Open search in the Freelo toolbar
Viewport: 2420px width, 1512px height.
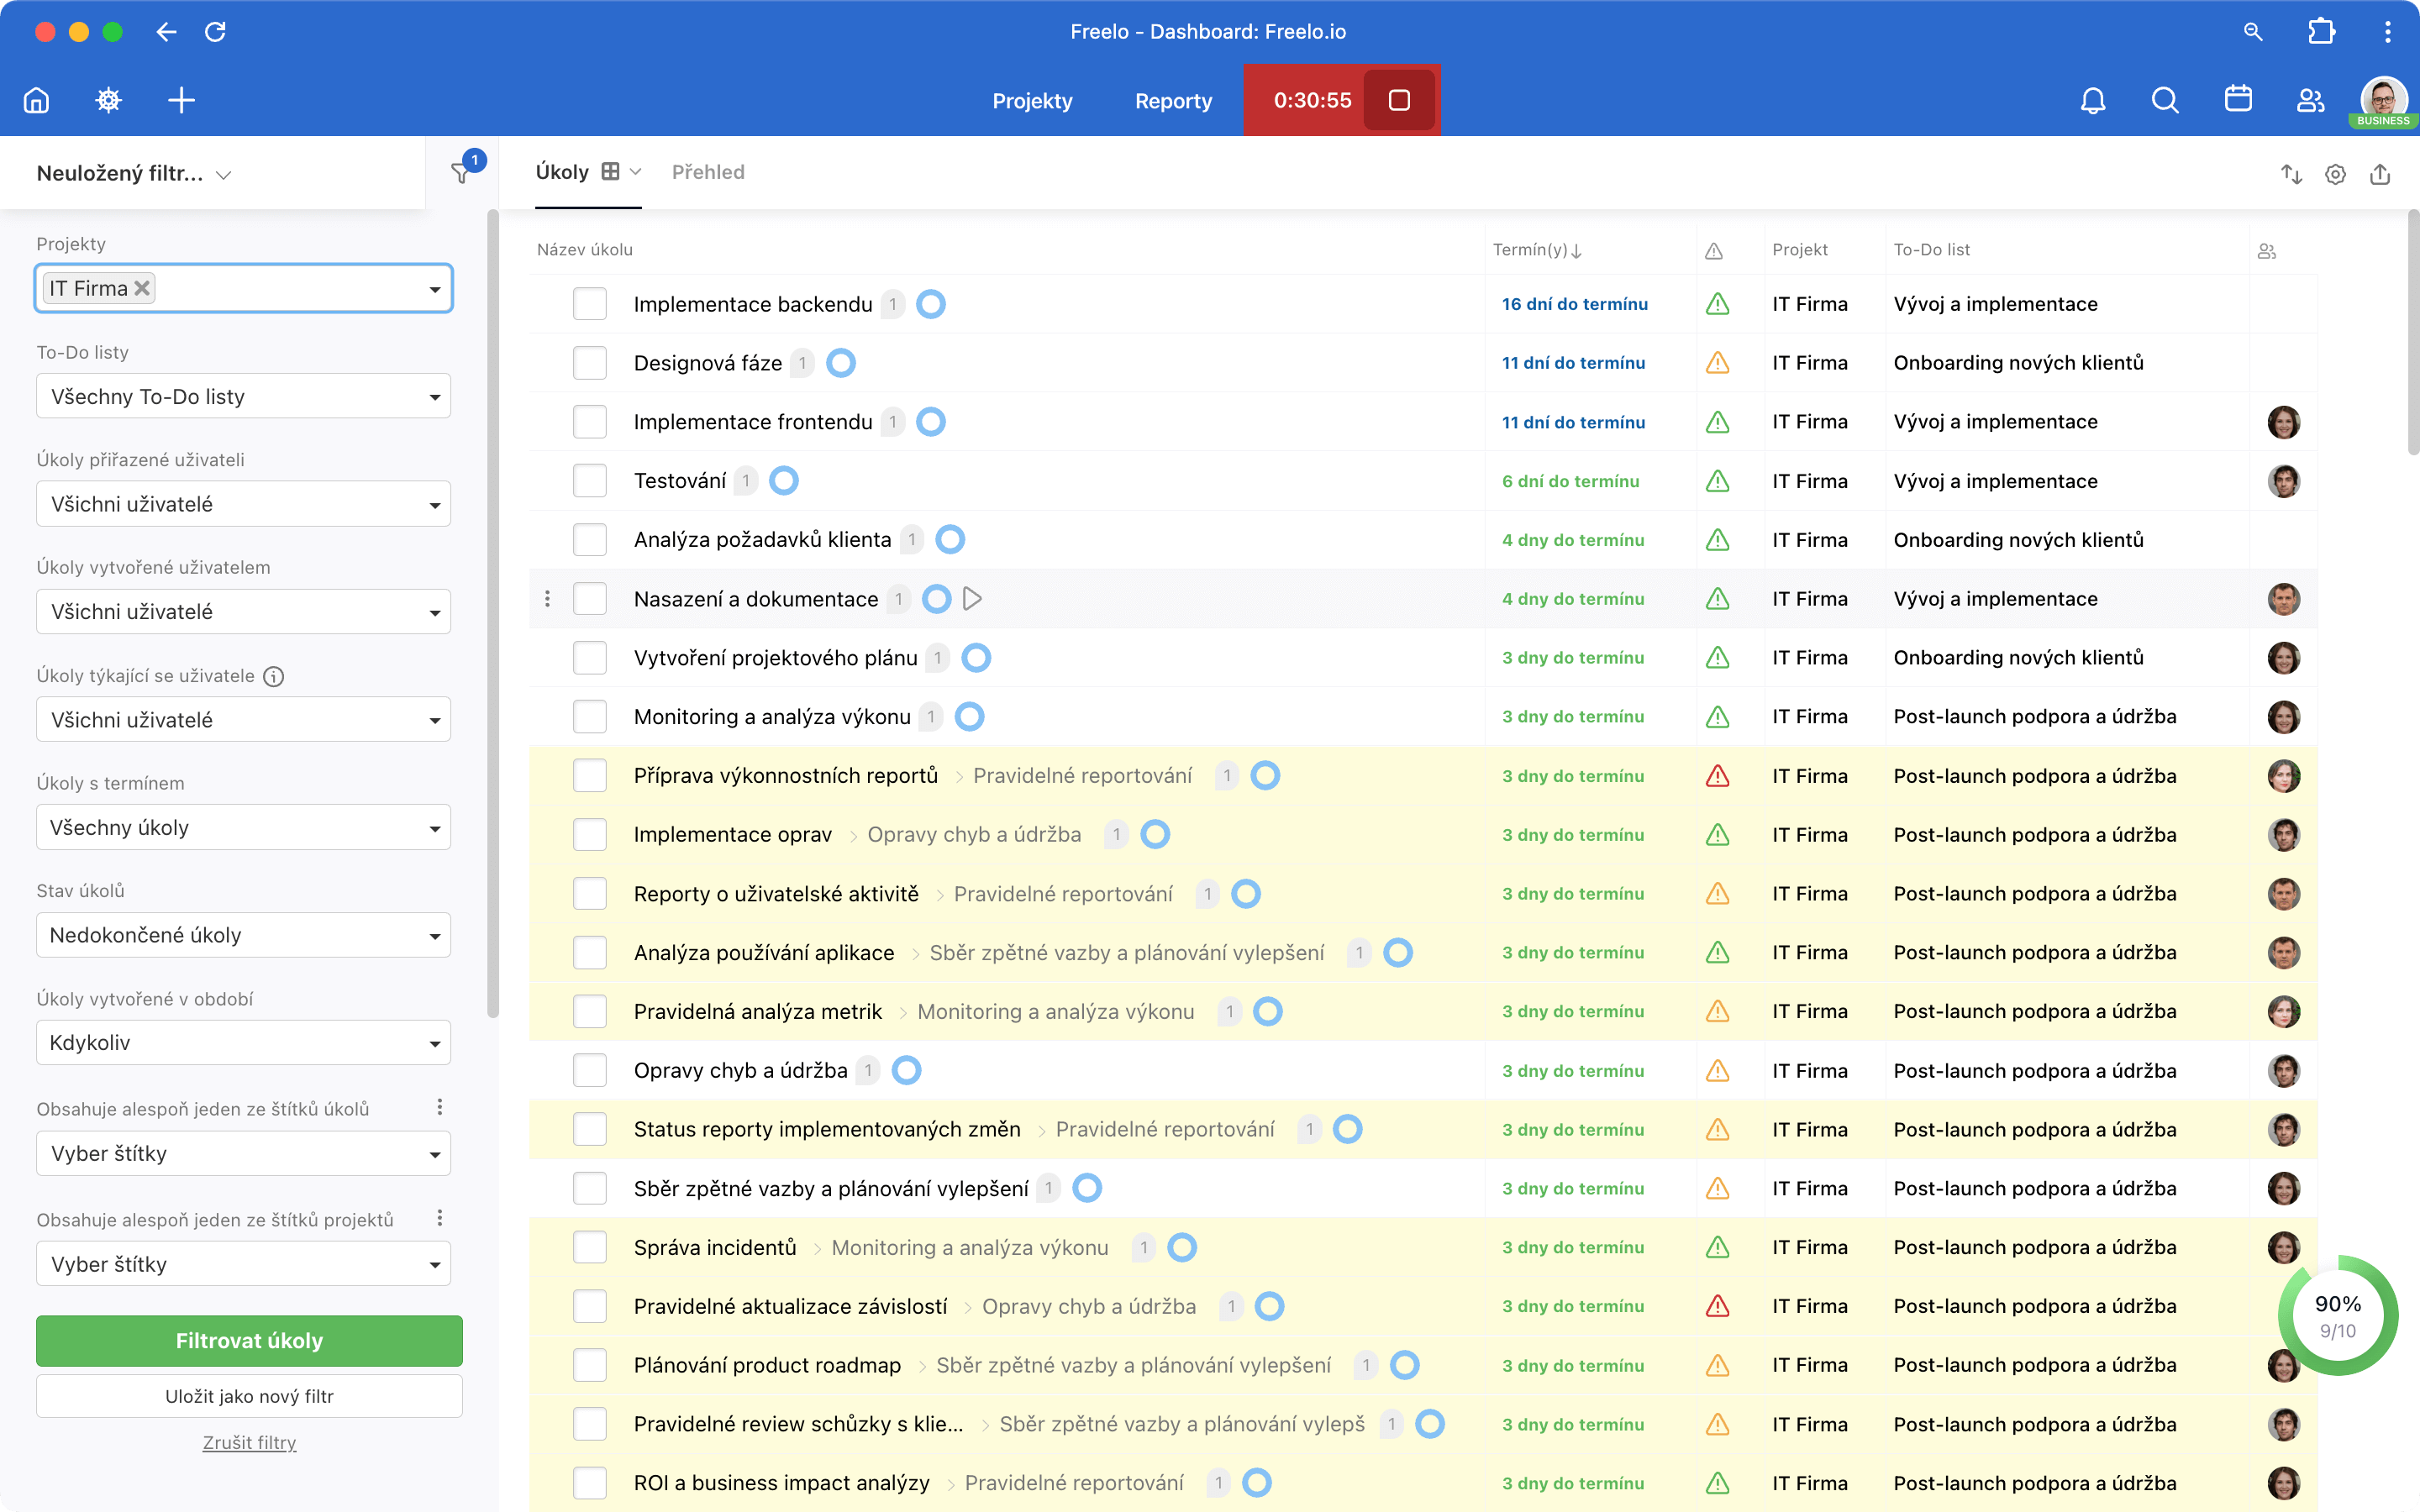click(2165, 100)
